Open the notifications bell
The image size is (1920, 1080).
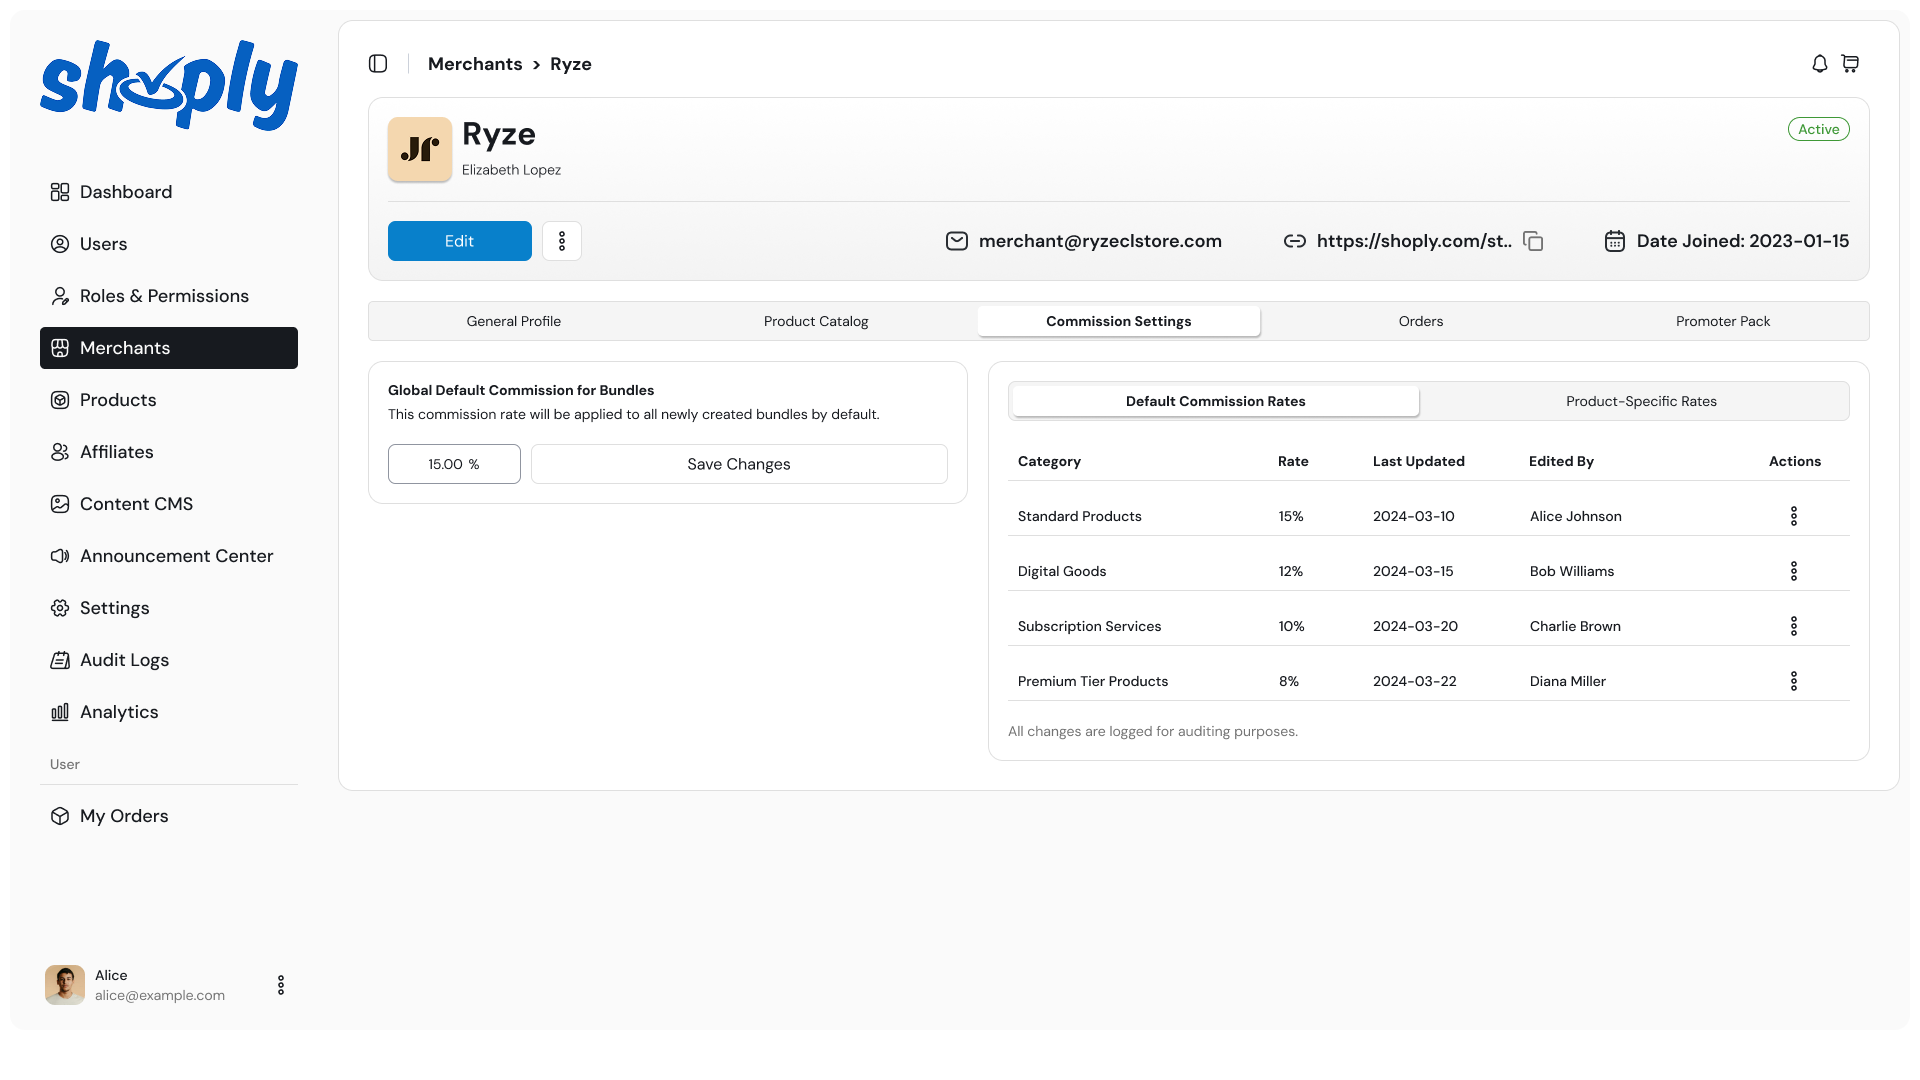[x=1820, y=64]
